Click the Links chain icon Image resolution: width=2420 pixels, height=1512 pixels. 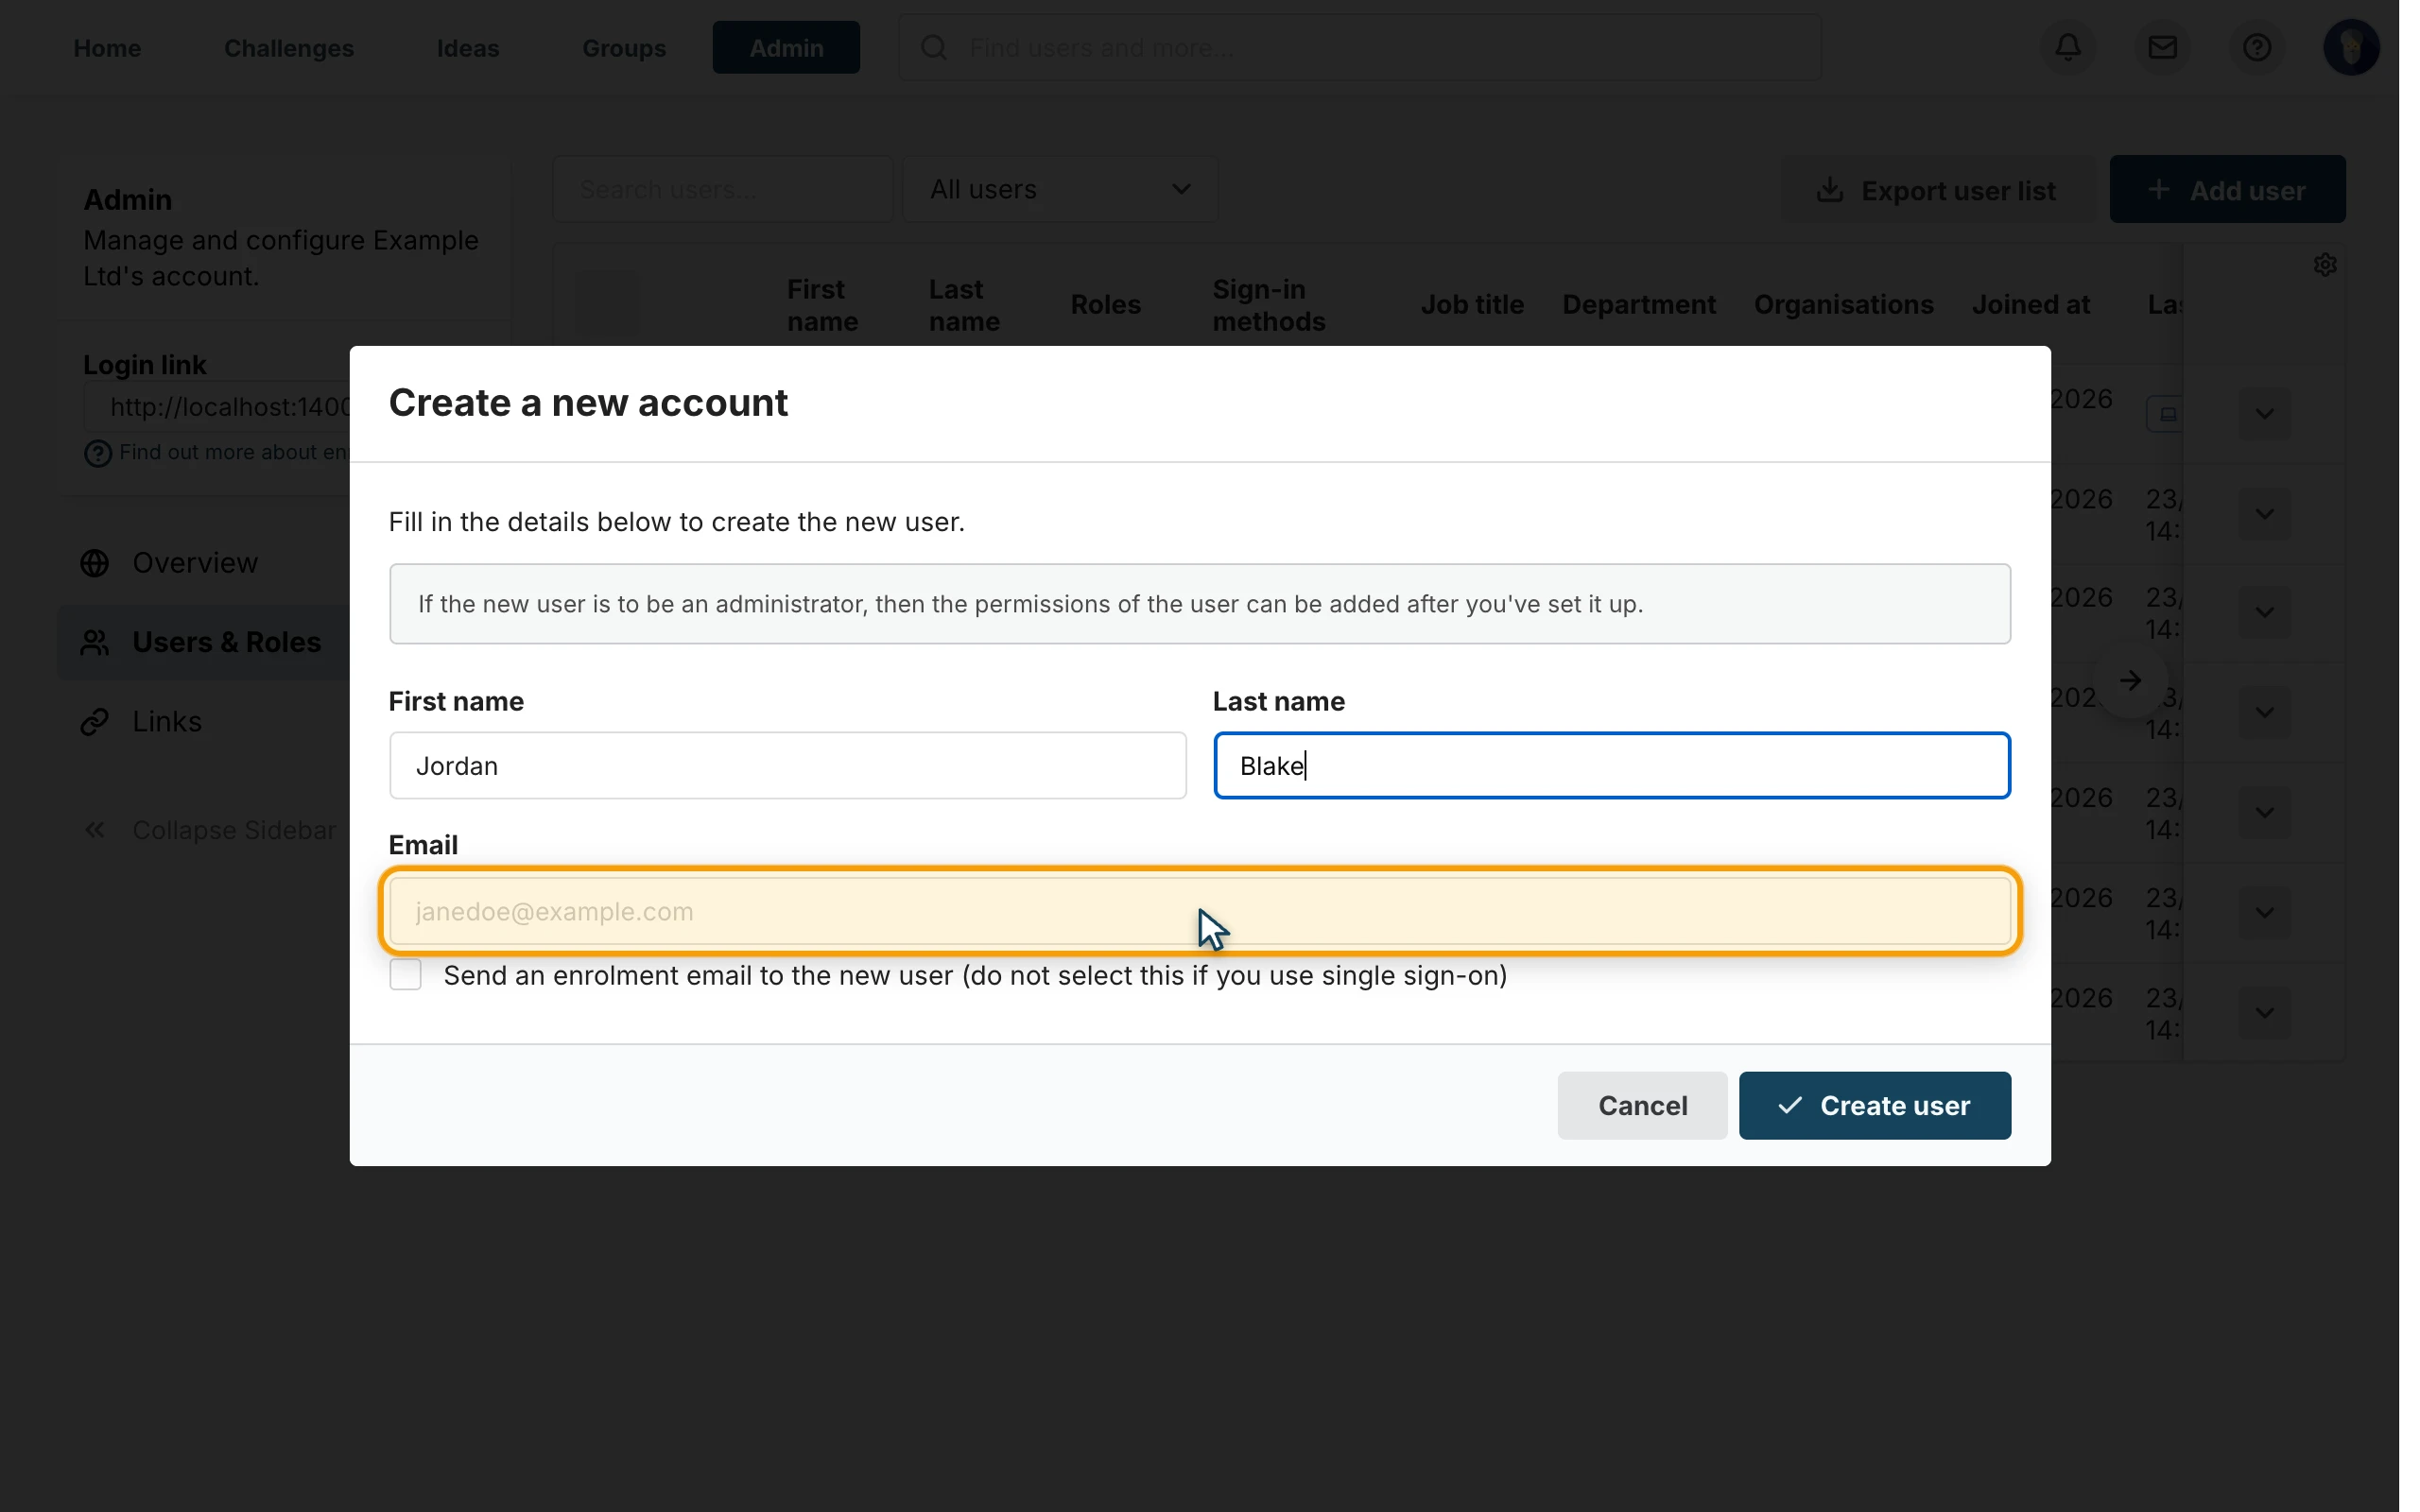(95, 721)
